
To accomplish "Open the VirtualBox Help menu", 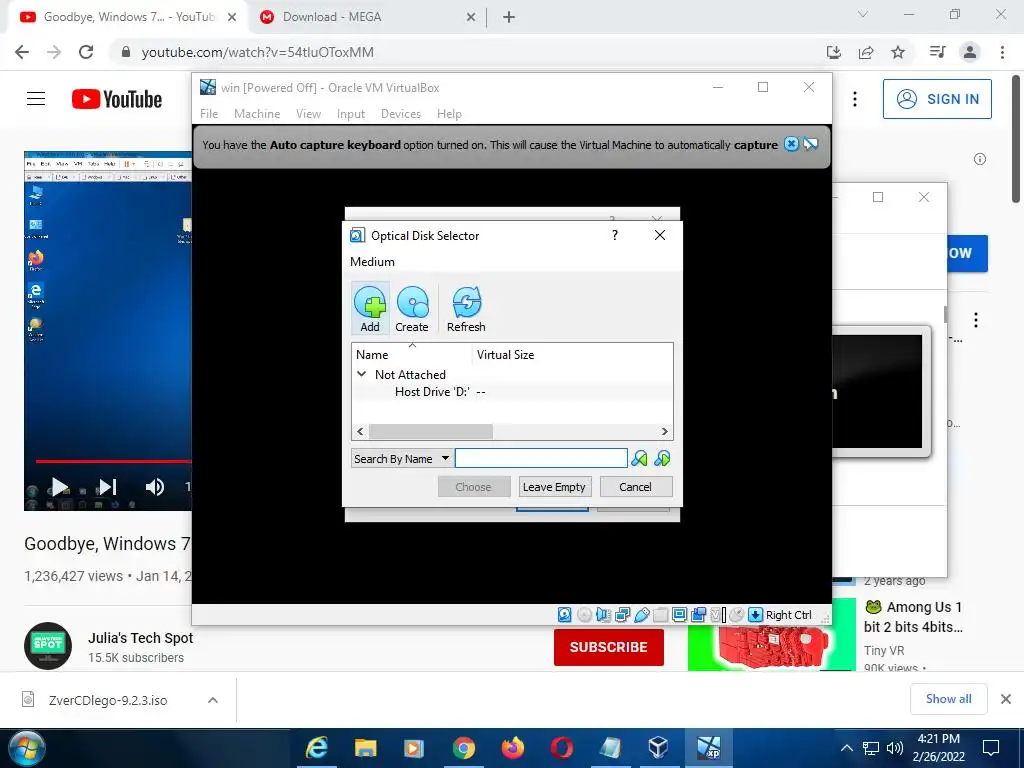I will click(449, 114).
